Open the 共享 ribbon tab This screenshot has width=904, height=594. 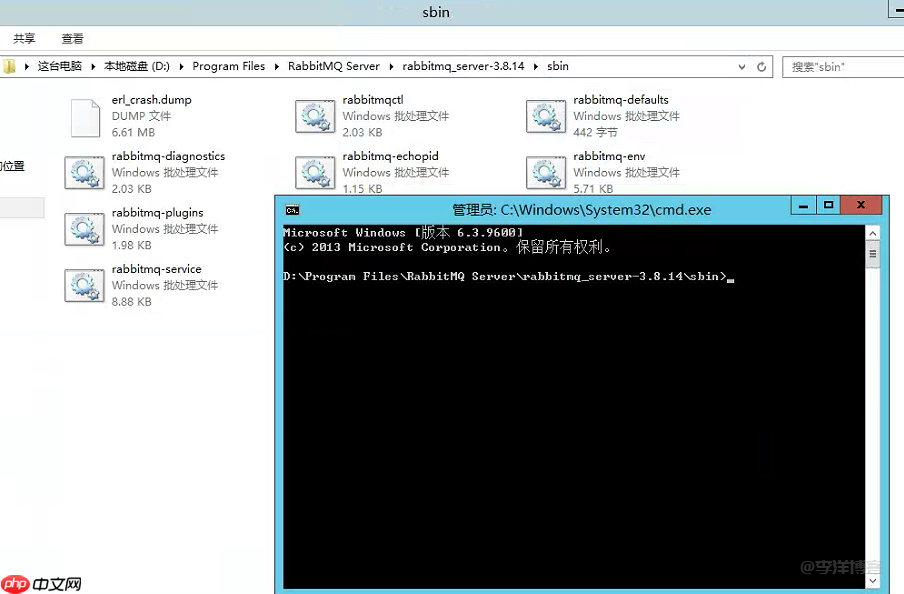pyautogui.click(x=24, y=38)
